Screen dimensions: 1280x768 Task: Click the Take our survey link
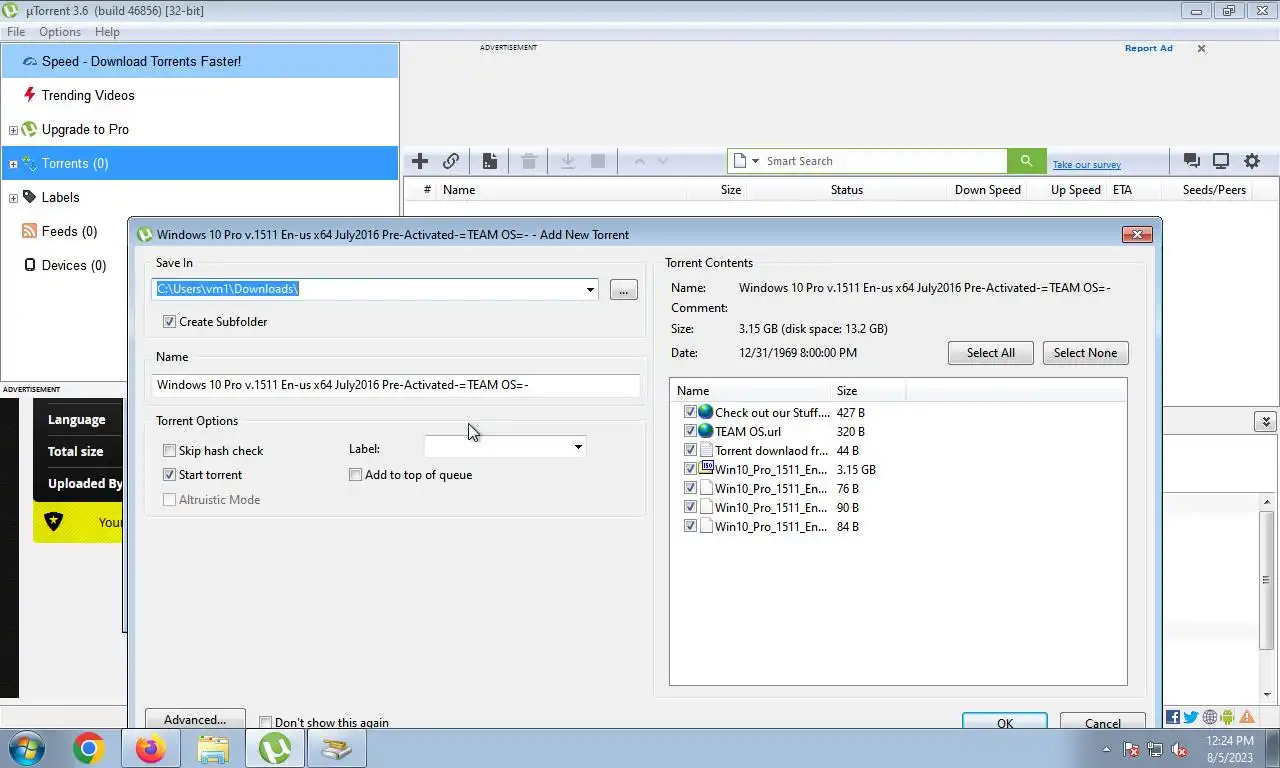1086,165
